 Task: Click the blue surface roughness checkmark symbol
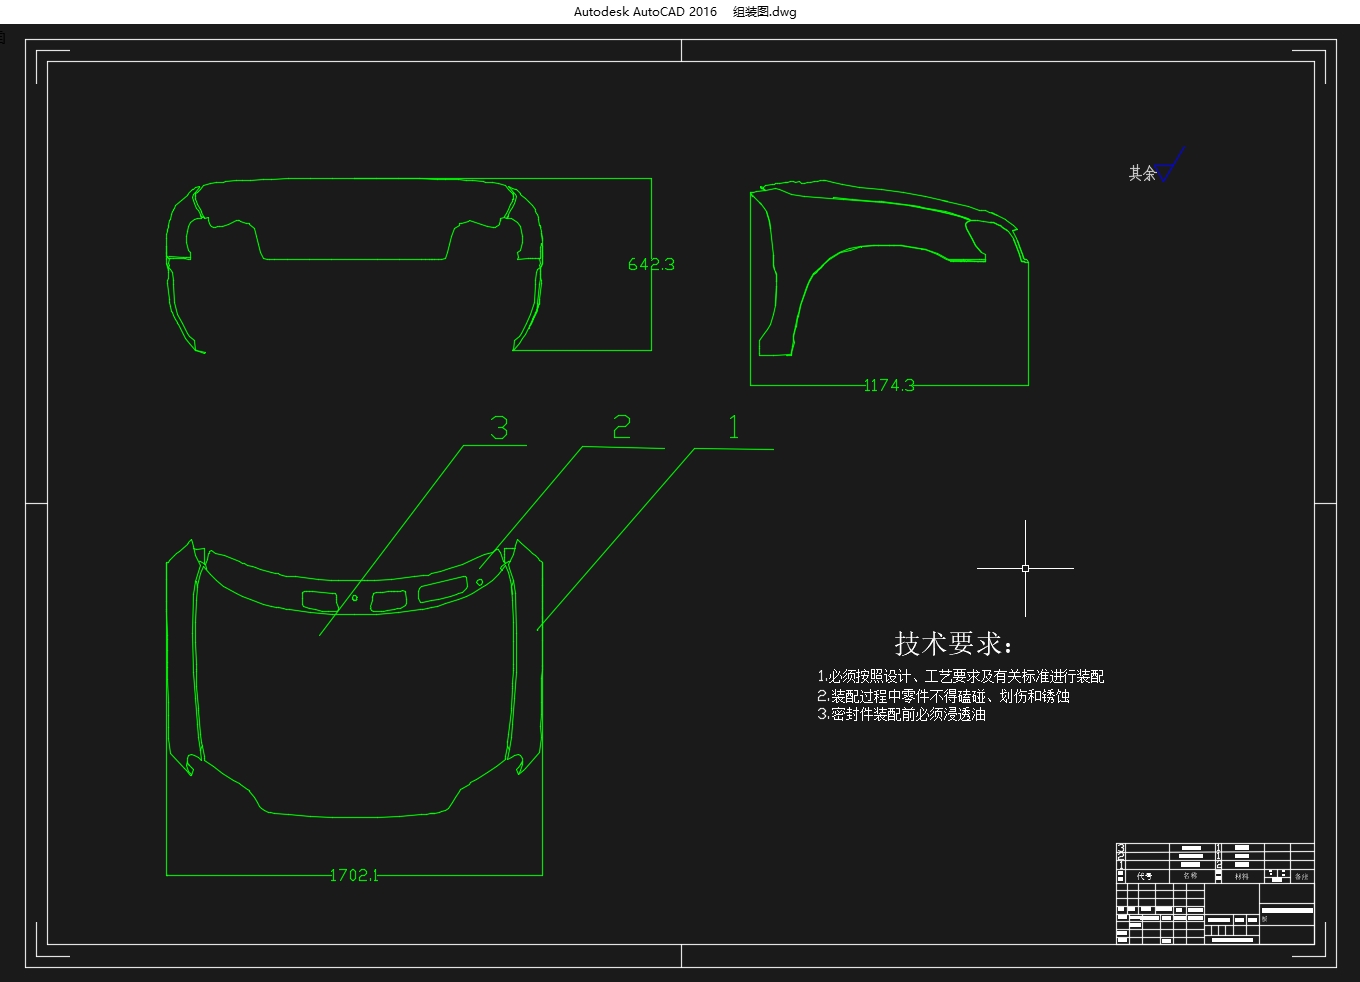(1170, 164)
